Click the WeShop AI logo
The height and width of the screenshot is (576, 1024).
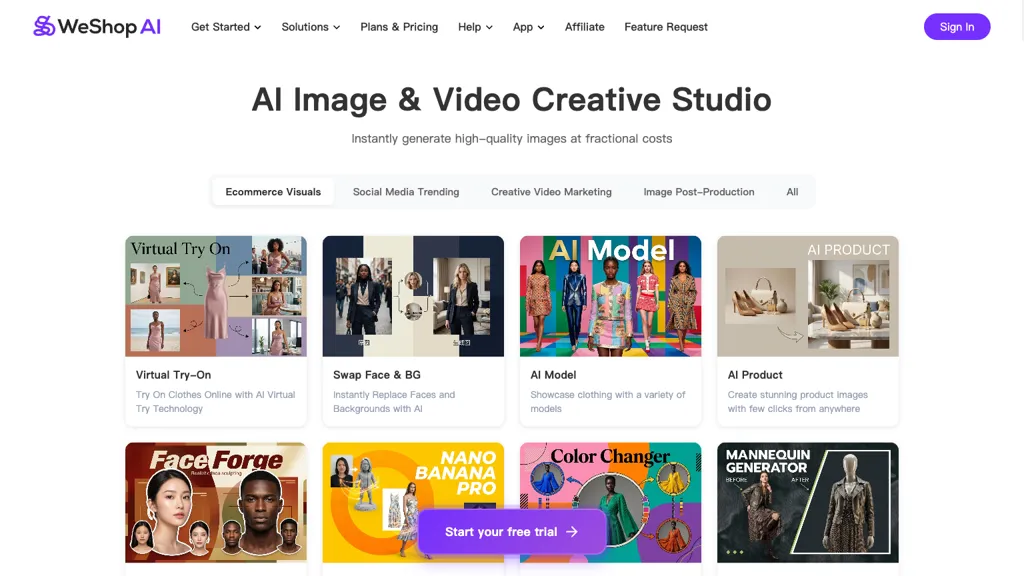pos(96,27)
